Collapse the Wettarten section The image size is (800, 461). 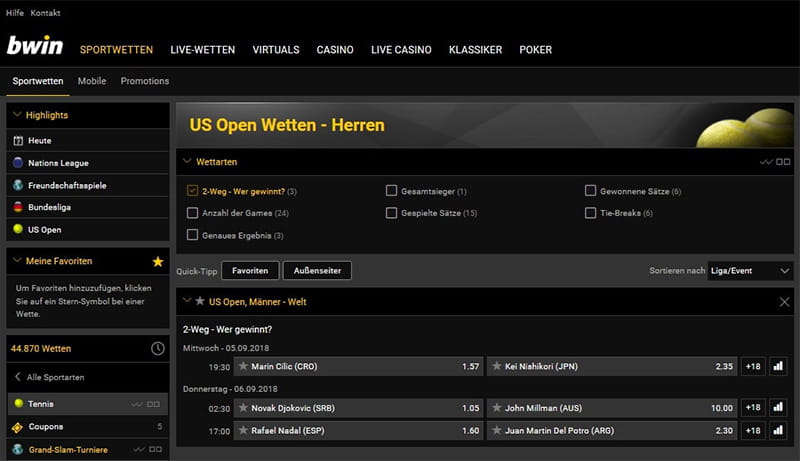(x=187, y=161)
